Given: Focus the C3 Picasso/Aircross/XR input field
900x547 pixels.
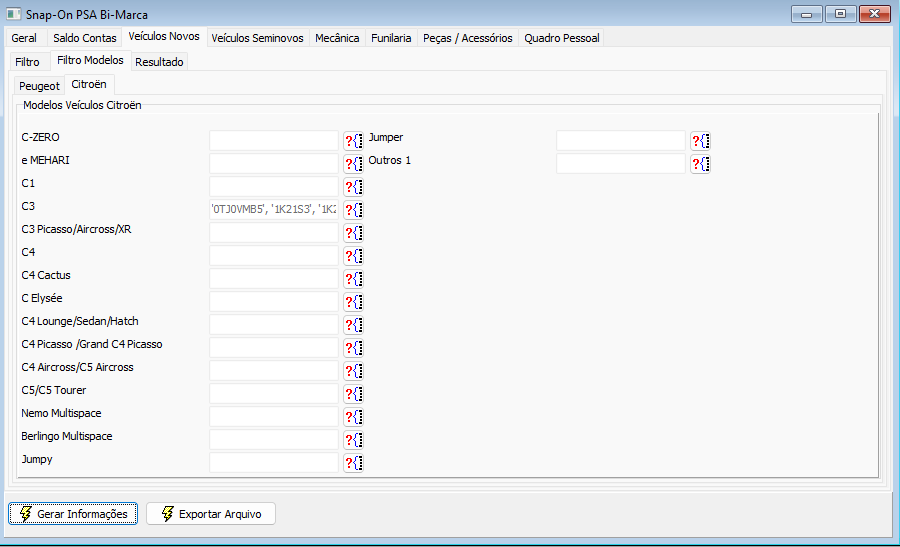Looking at the screenshot, I should pyautogui.click(x=274, y=232).
